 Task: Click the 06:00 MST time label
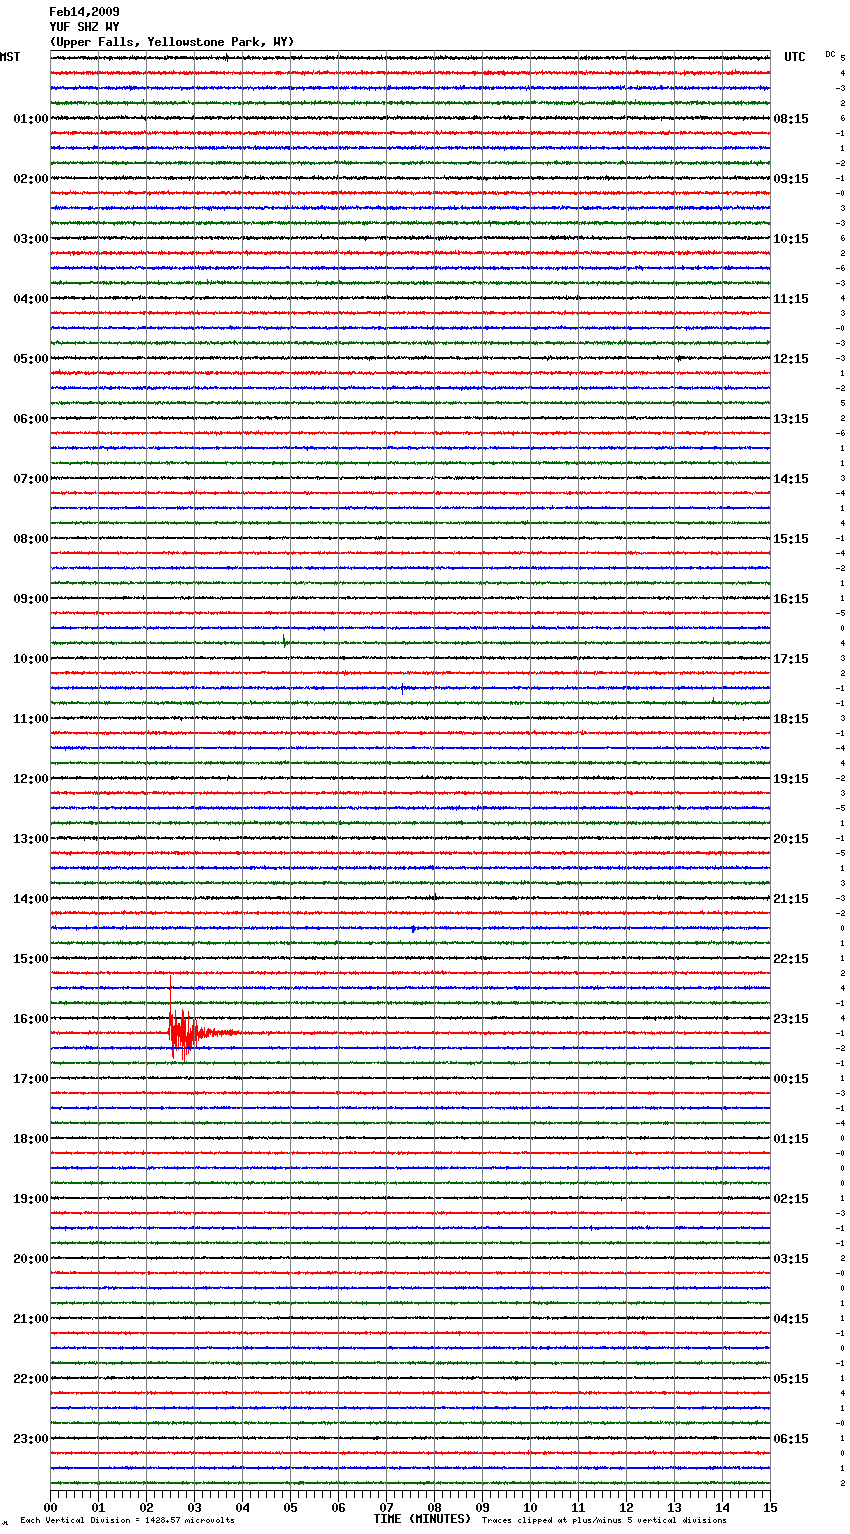click(x=30, y=419)
